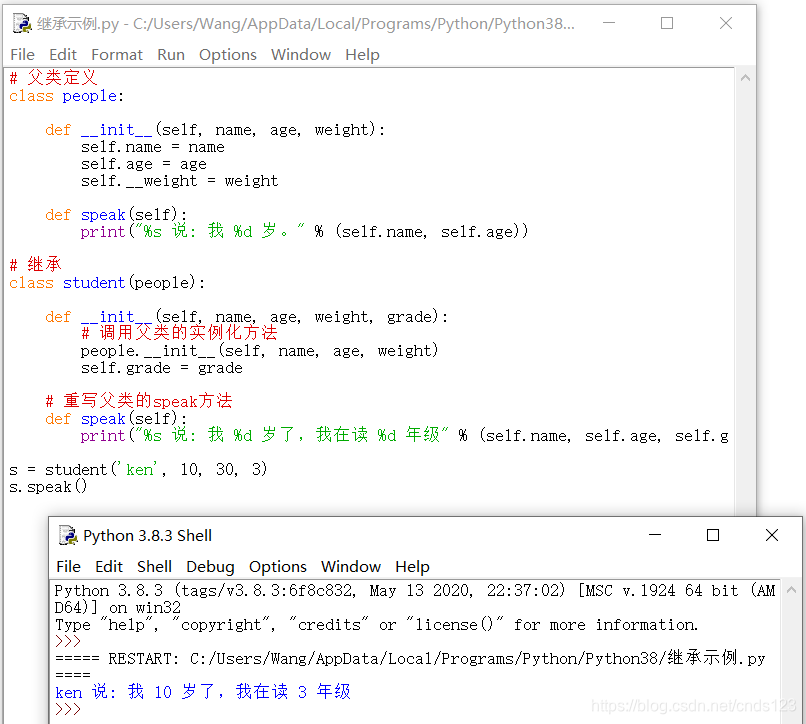This screenshot has width=806, height=724.
Task: Click the '# 调用父类的实例化方法' comment
Action: click(179, 333)
